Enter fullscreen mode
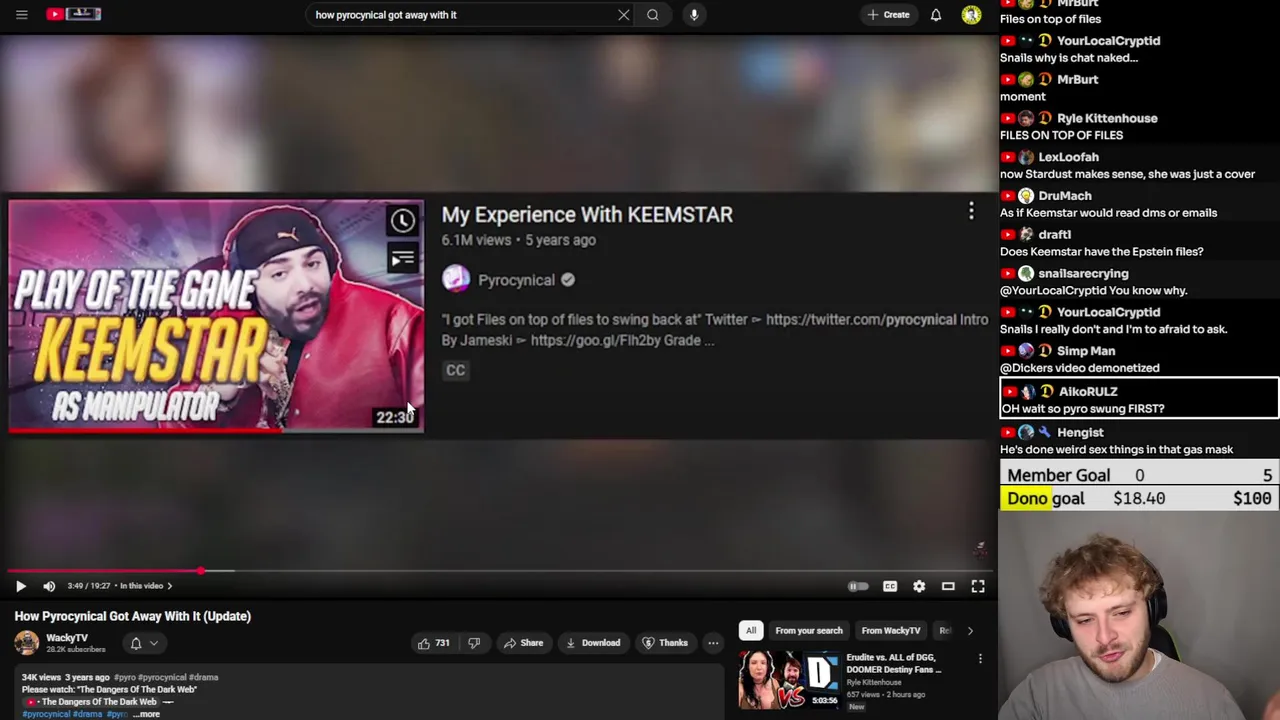Screen dimensions: 1280x720 click(x=978, y=586)
